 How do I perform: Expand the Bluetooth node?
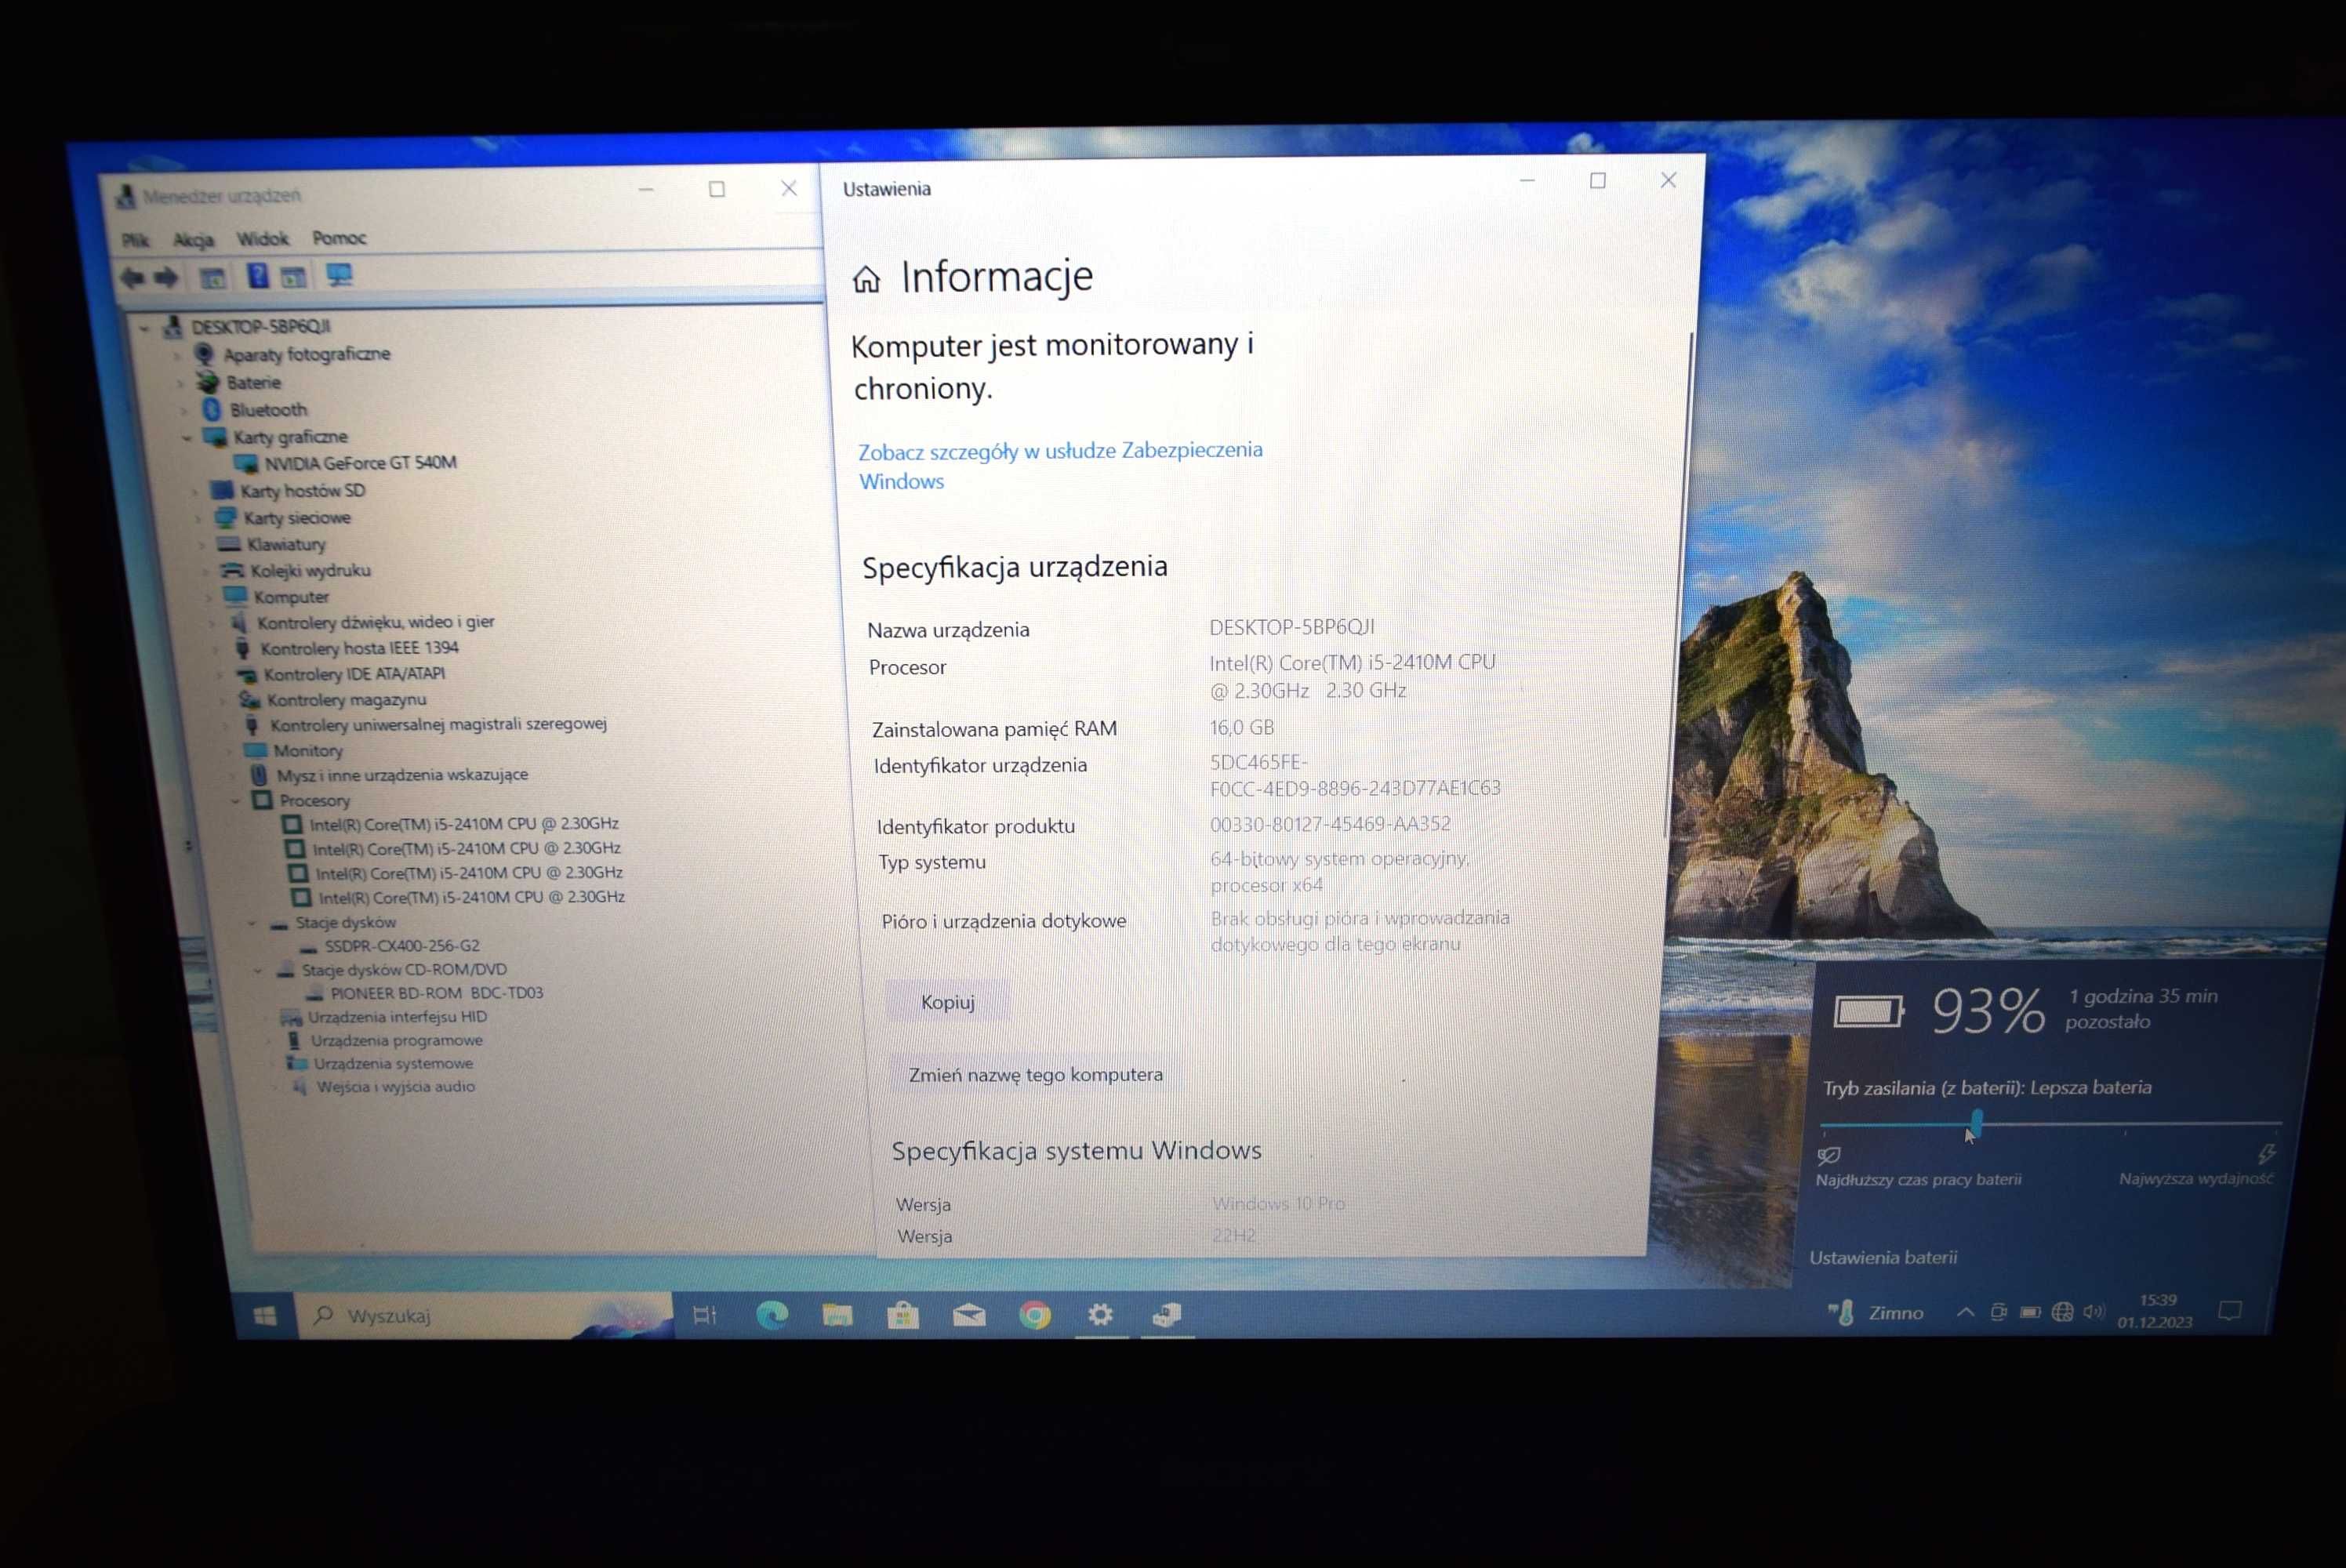[x=184, y=411]
